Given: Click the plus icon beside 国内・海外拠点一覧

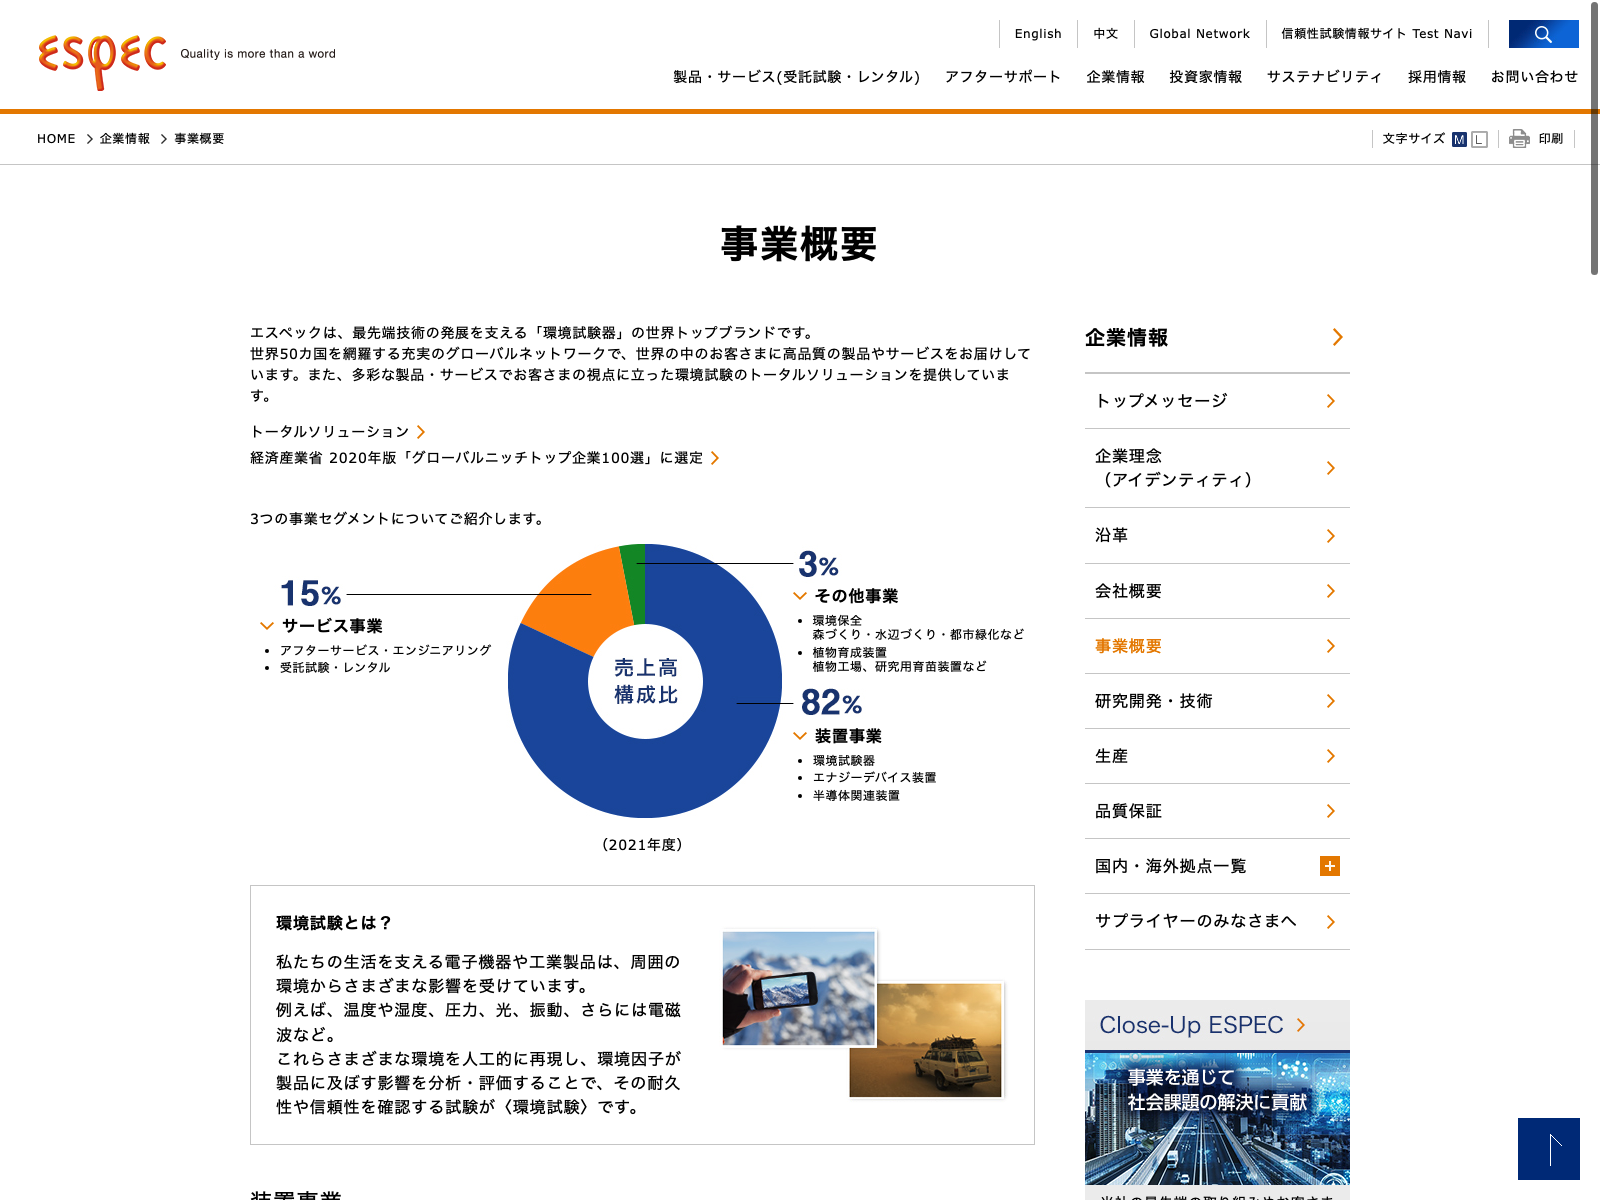Looking at the screenshot, I should (x=1329, y=866).
